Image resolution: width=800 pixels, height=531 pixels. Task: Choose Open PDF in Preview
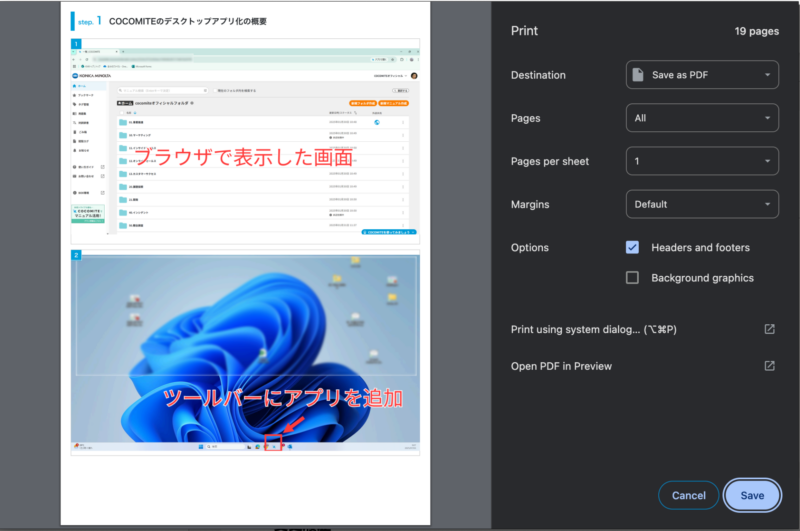tap(561, 366)
